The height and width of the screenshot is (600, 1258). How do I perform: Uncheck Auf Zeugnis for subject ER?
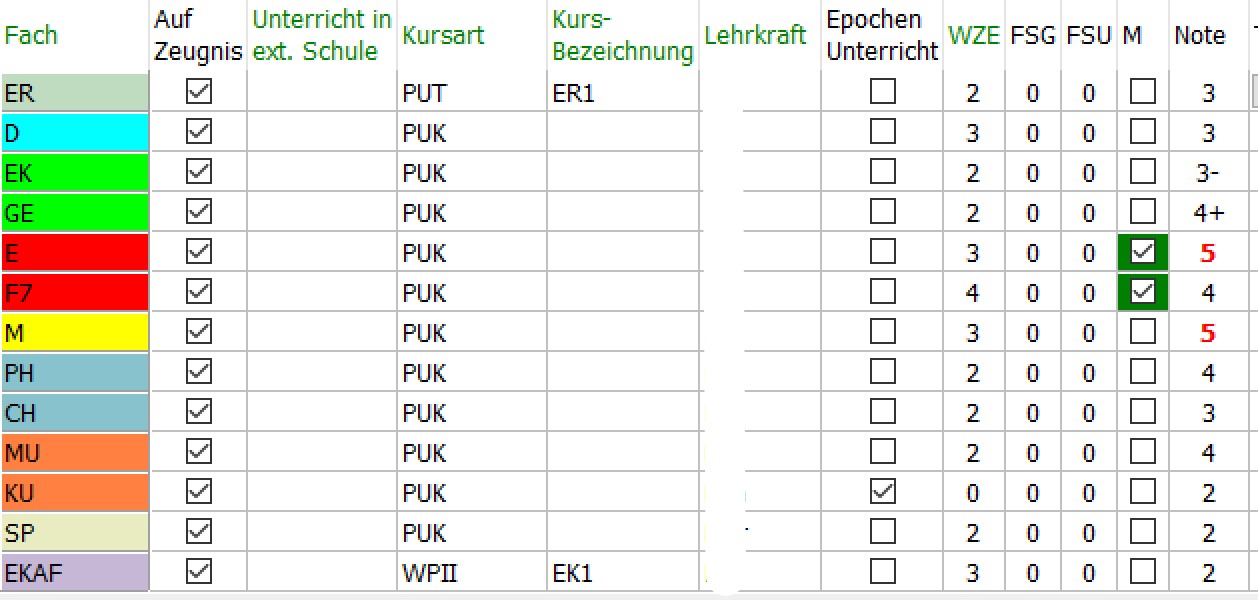(x=199, y=92)
